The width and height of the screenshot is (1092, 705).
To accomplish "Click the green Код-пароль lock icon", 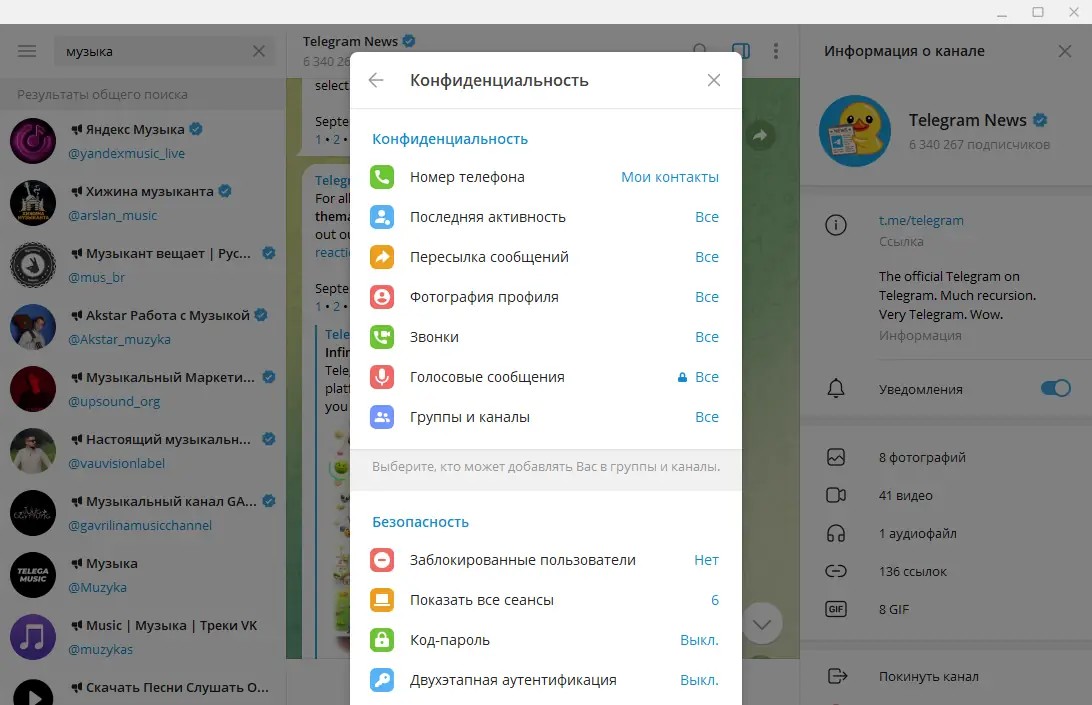I will [x=382, y=640].
